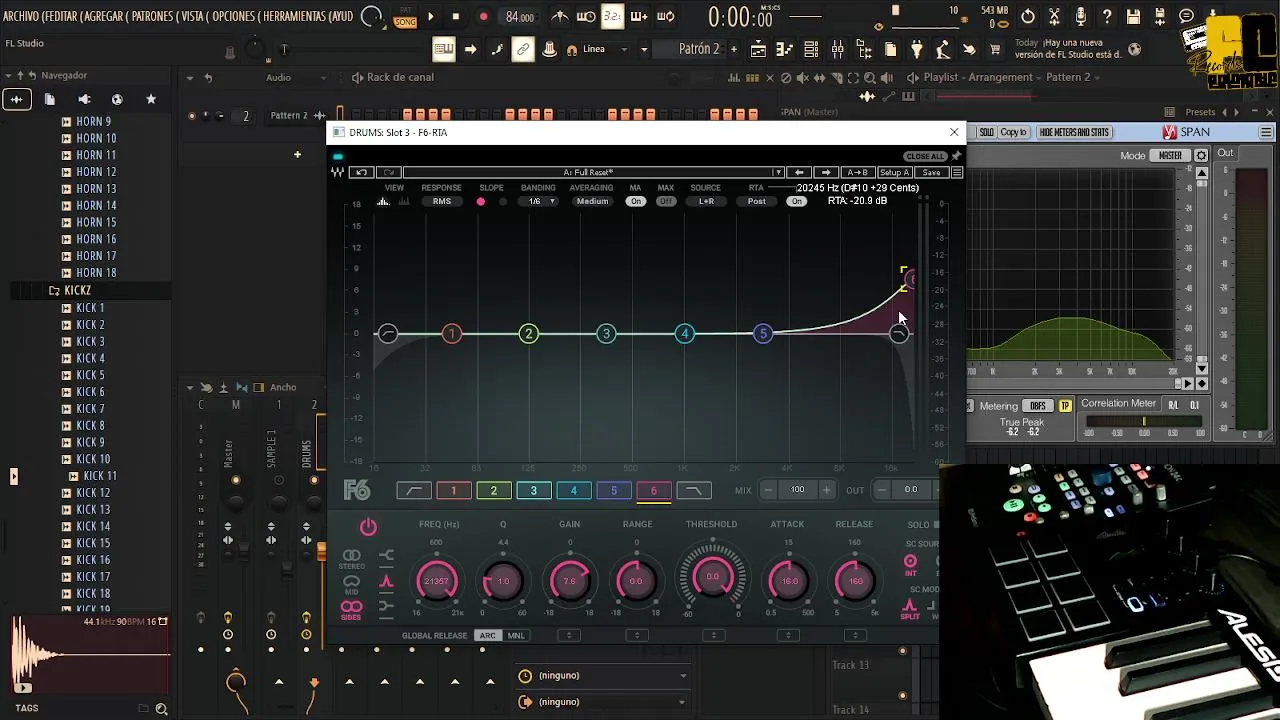The height and width of the screenshot is (720, 1280).
Task: Toggle the MAX Off switch
Action: 666,201
